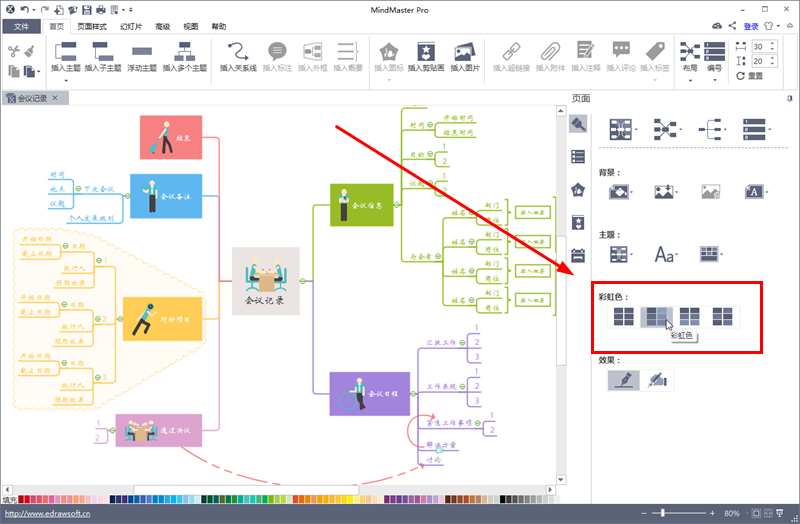Adjust the zoom slider handle

pos(663,513)
